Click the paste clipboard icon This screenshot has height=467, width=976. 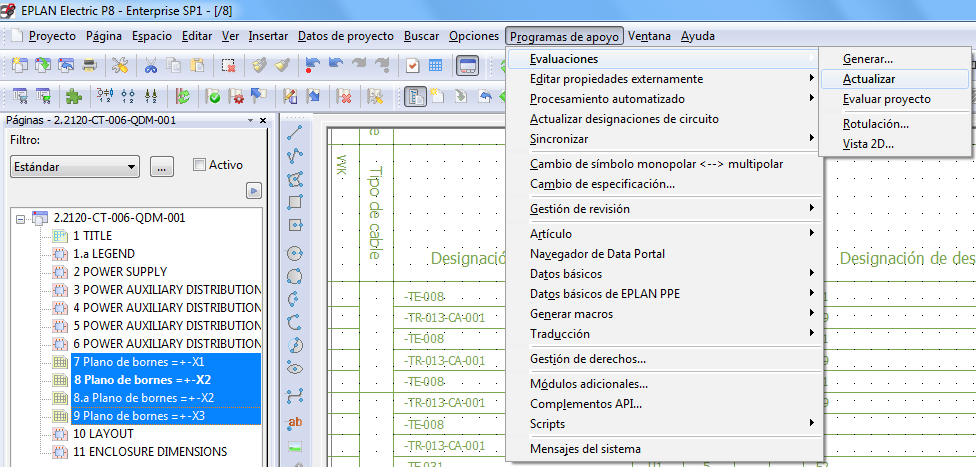(197, 65)
